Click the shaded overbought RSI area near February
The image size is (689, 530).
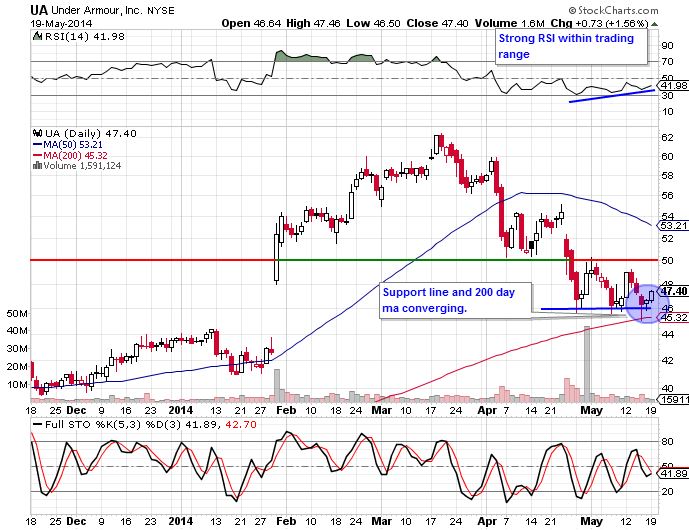pyautogui.click(x=302, y=56)
